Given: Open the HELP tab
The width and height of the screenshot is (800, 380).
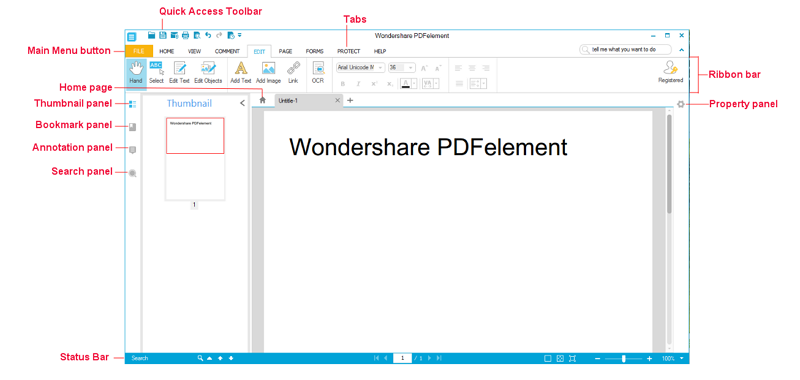Looking at the screenshot, I should pos(380,51).
